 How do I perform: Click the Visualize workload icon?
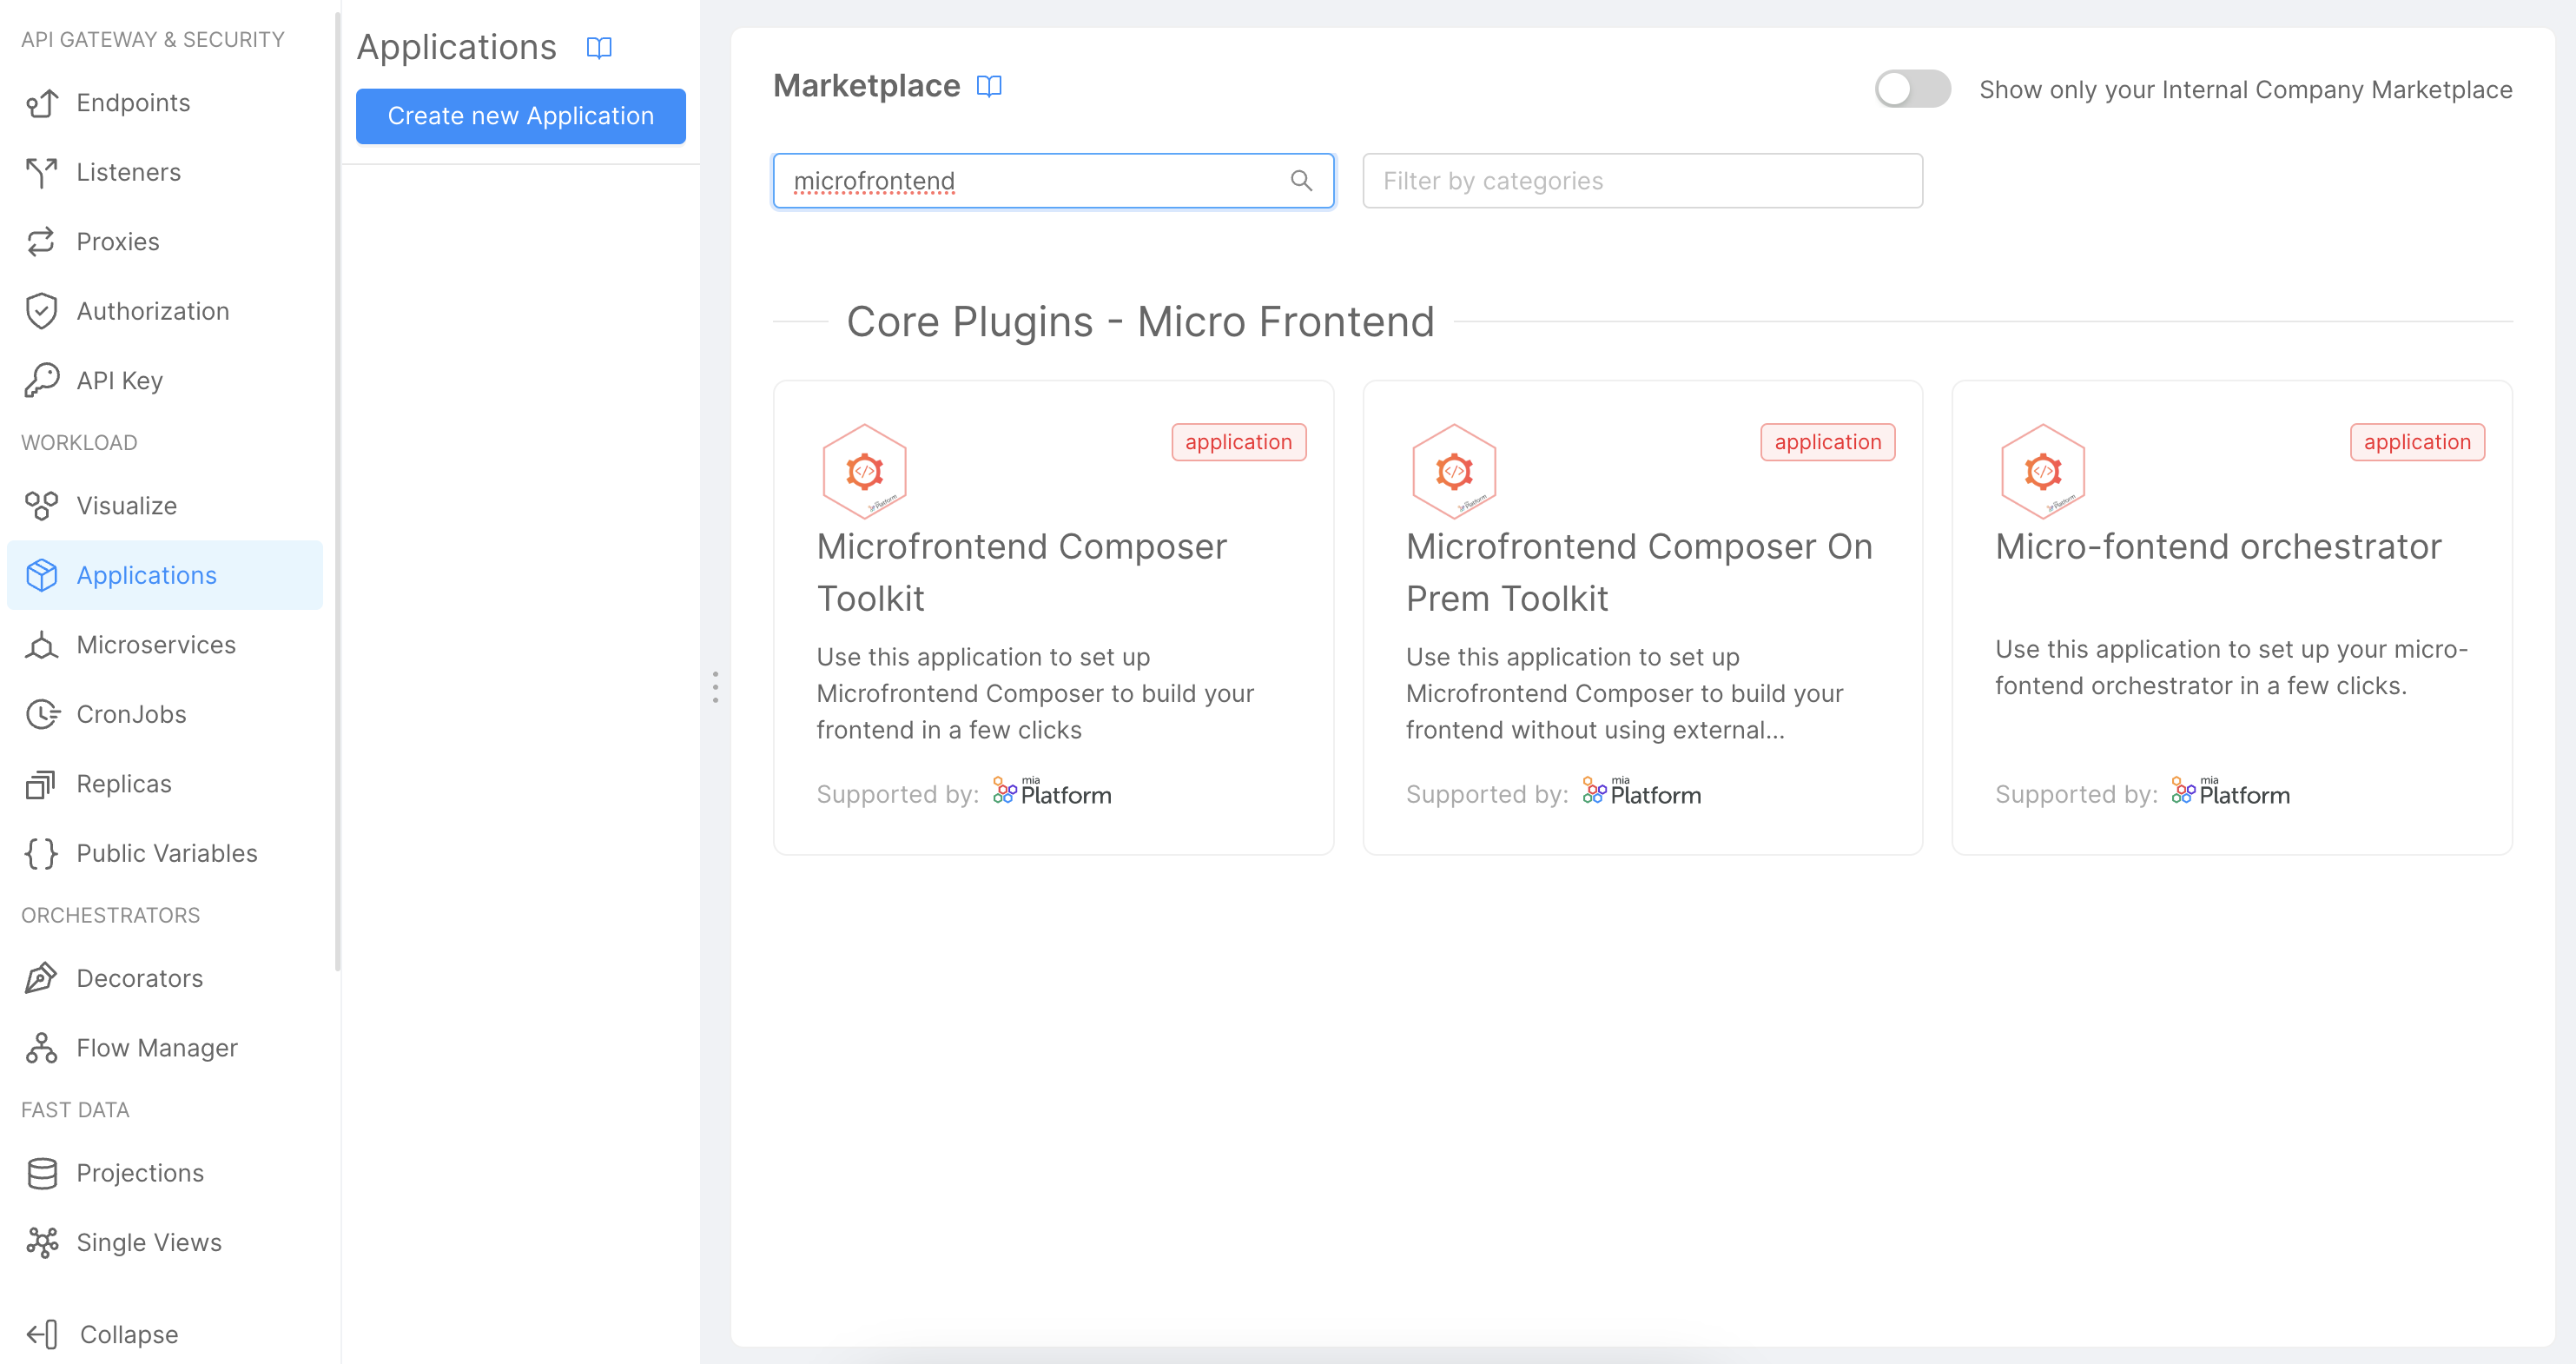40,505
